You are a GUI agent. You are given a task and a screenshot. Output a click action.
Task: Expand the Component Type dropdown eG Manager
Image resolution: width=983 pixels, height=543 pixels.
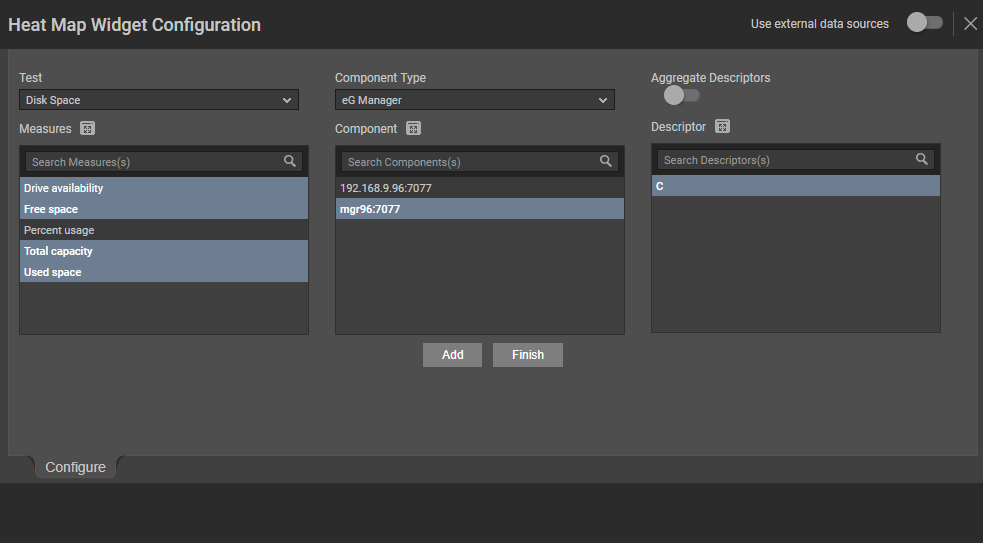[x=475, y=100]
